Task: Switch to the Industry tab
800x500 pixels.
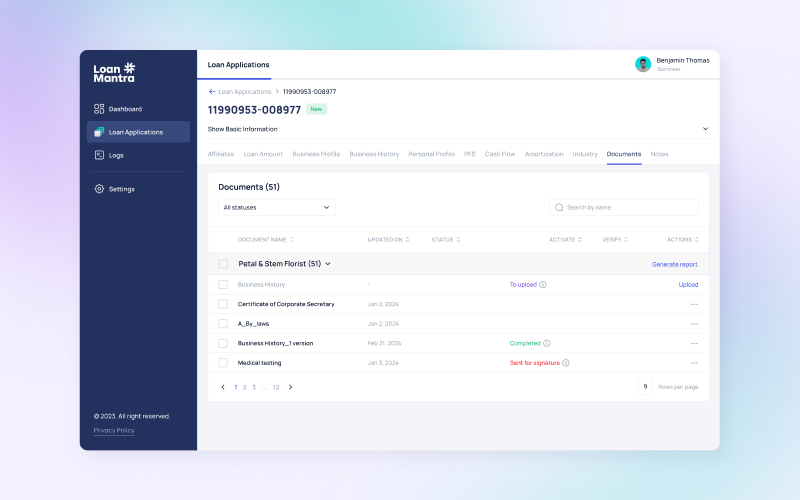Action: (x=585, y=154)
